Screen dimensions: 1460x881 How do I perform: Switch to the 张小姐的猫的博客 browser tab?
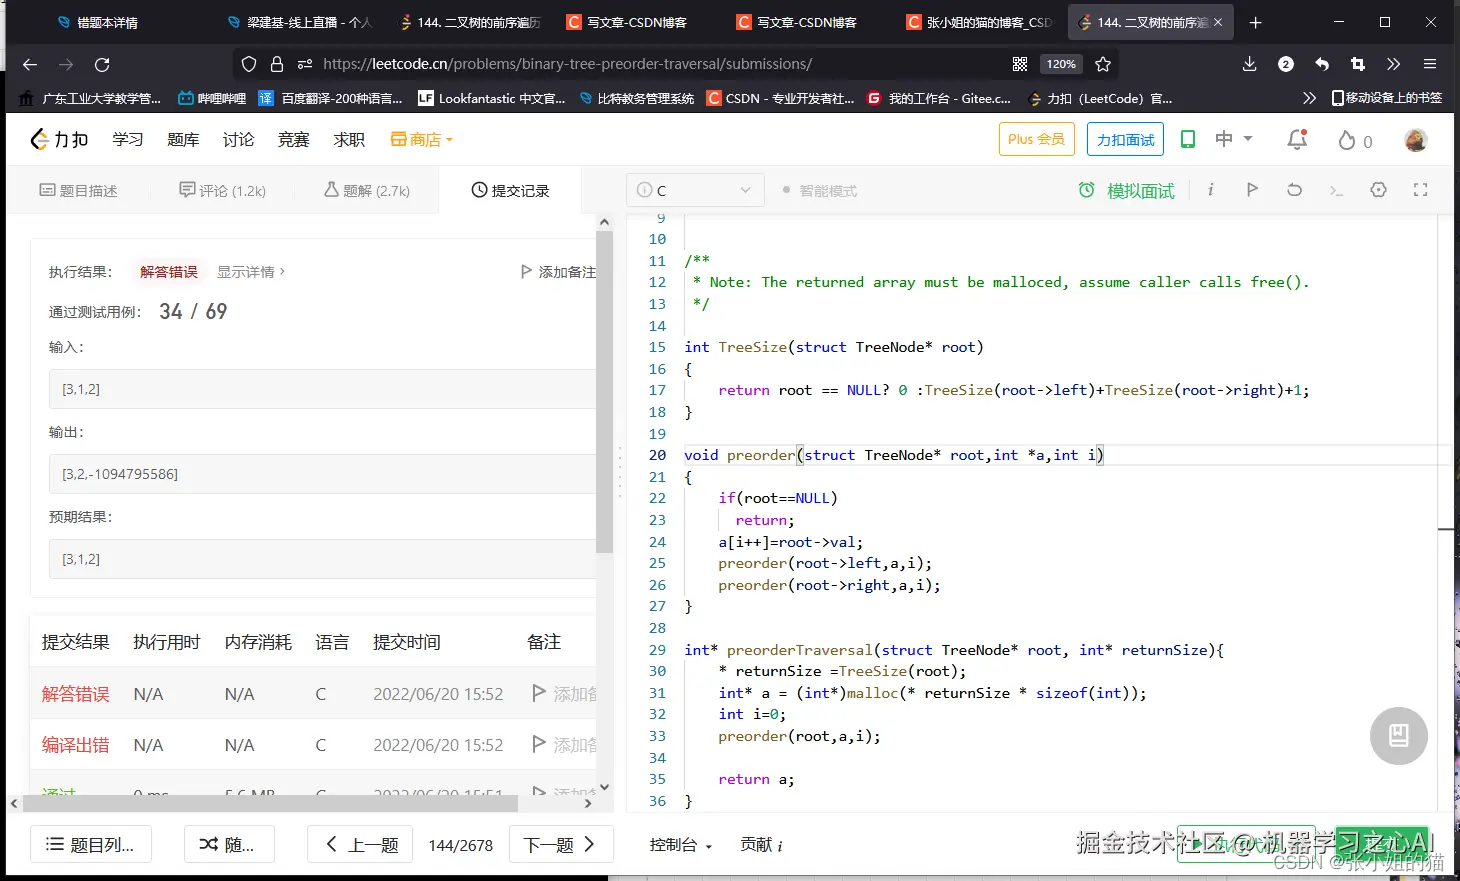tap(980, 22)
